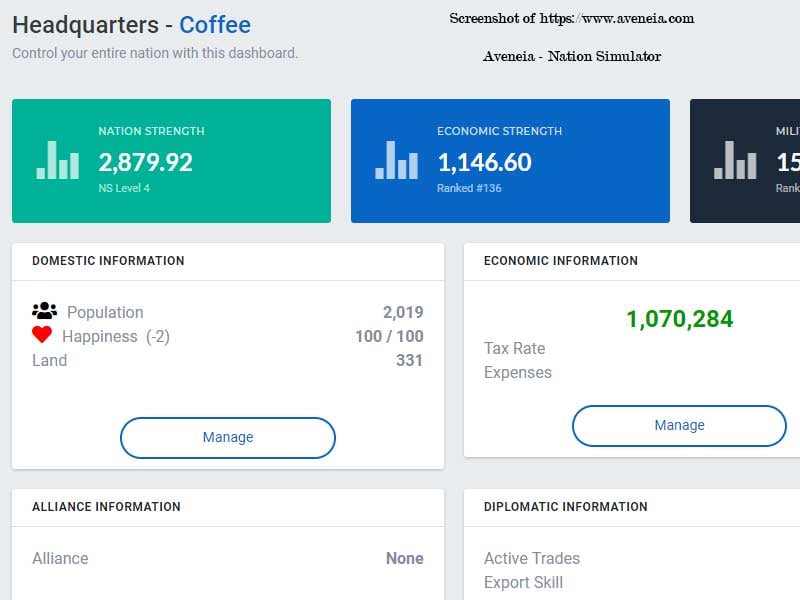Click the Land value 331

[x=409, y=360]
